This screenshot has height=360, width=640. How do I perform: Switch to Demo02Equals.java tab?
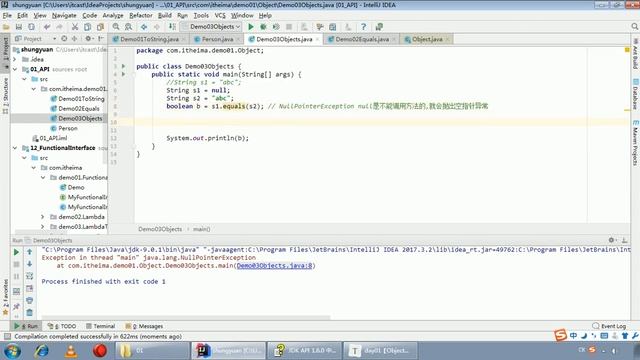click(x=362, y=39)
